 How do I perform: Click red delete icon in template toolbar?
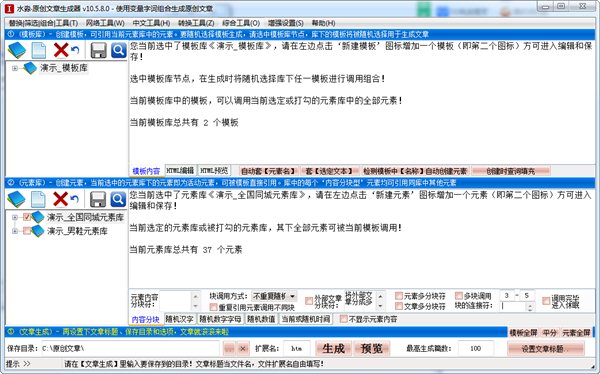pyautogui.click(x=60, y=50)
